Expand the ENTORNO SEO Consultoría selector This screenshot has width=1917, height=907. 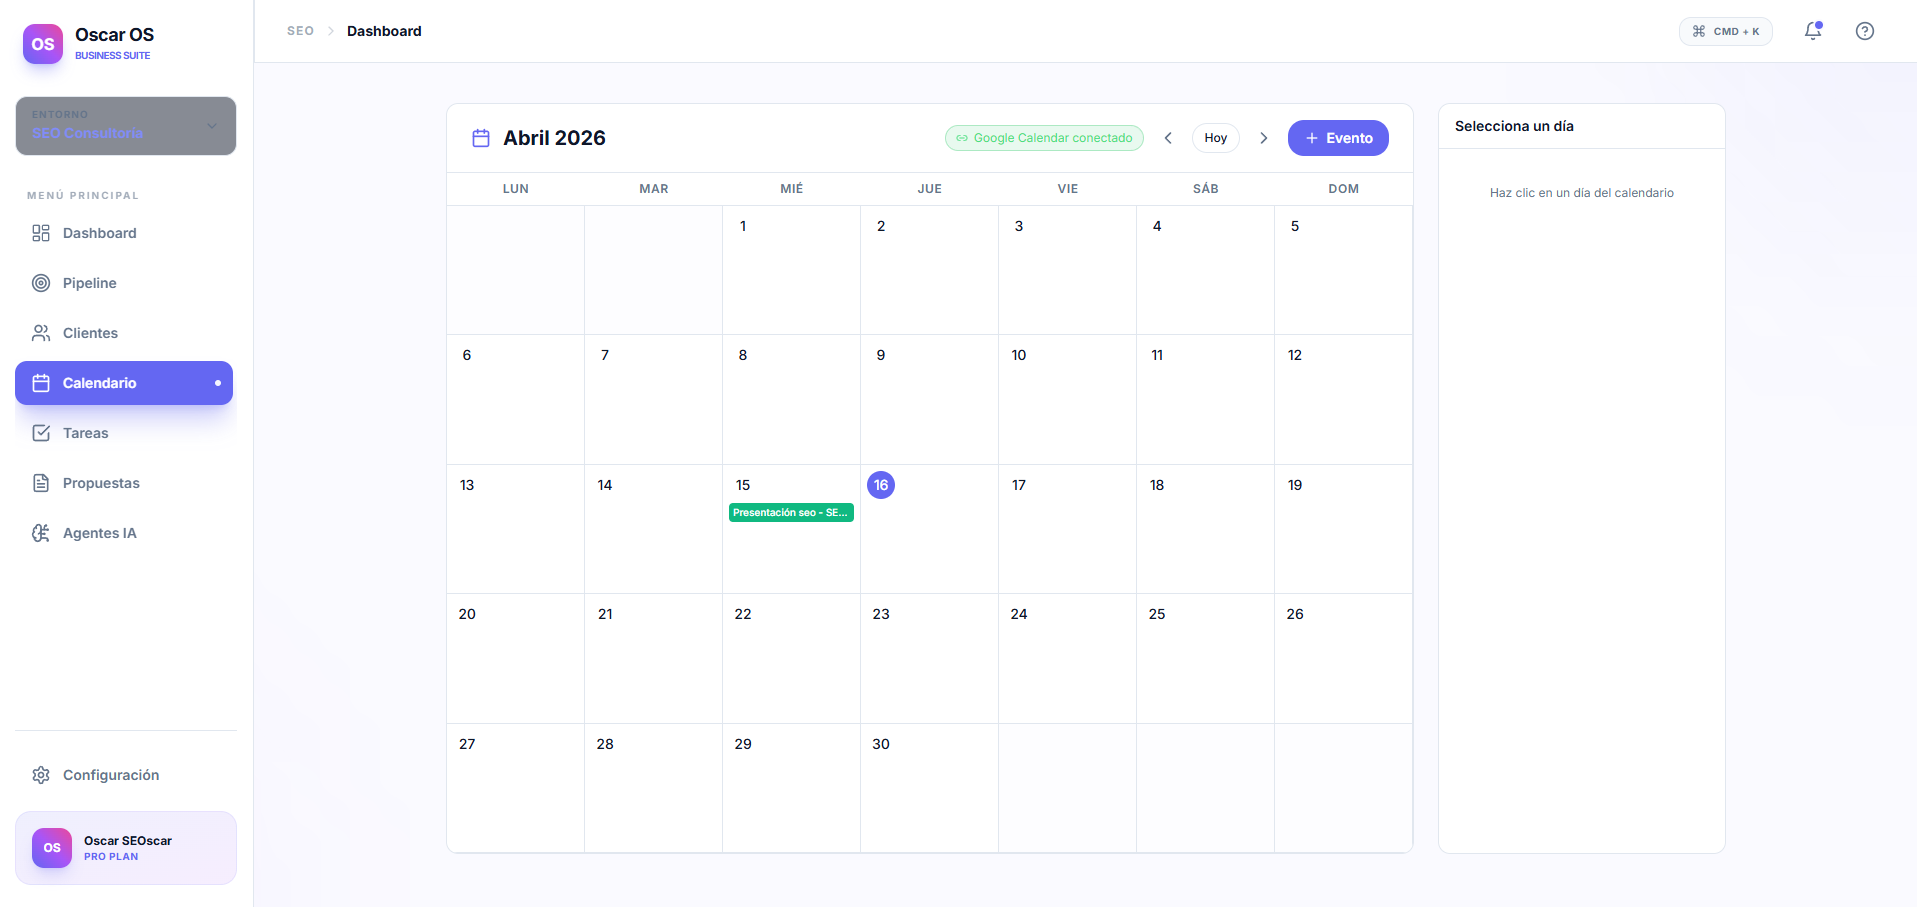click(125, 127)
